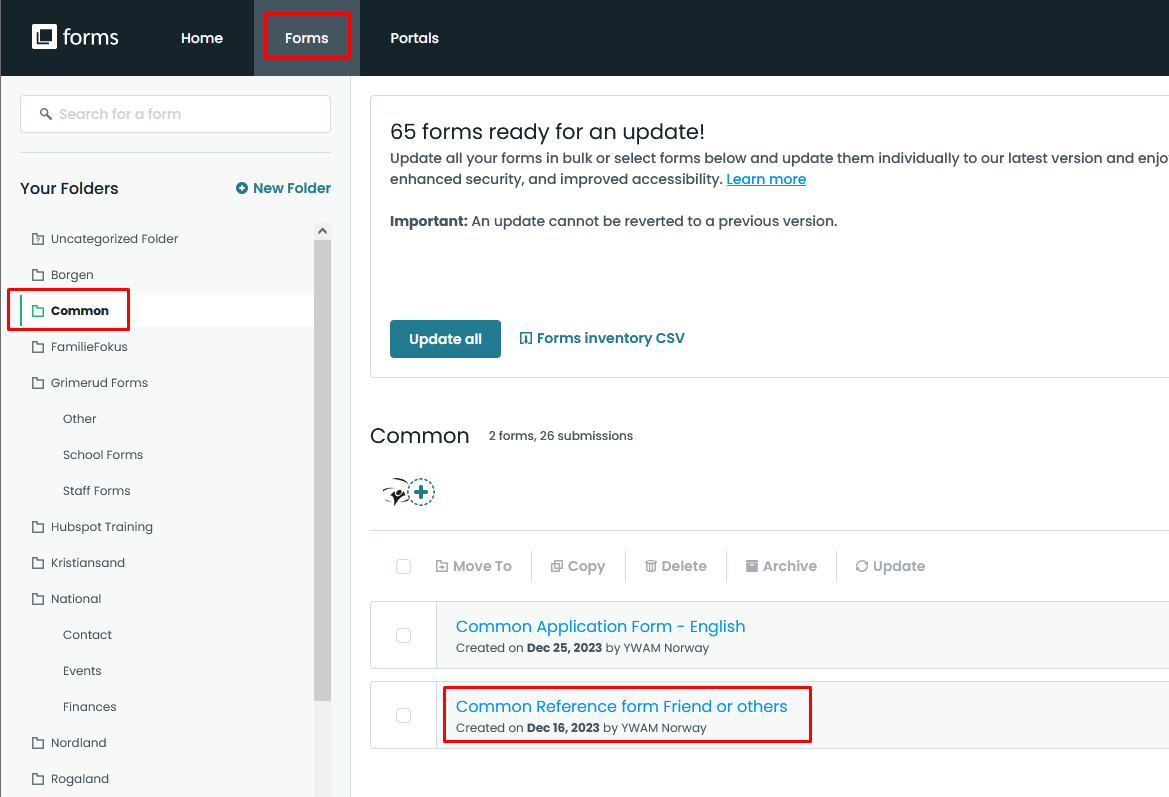The width and height of the screenshot is (1169, 797).
Task: Open the FamilieFokus folder
Action: tap(79, 347)
